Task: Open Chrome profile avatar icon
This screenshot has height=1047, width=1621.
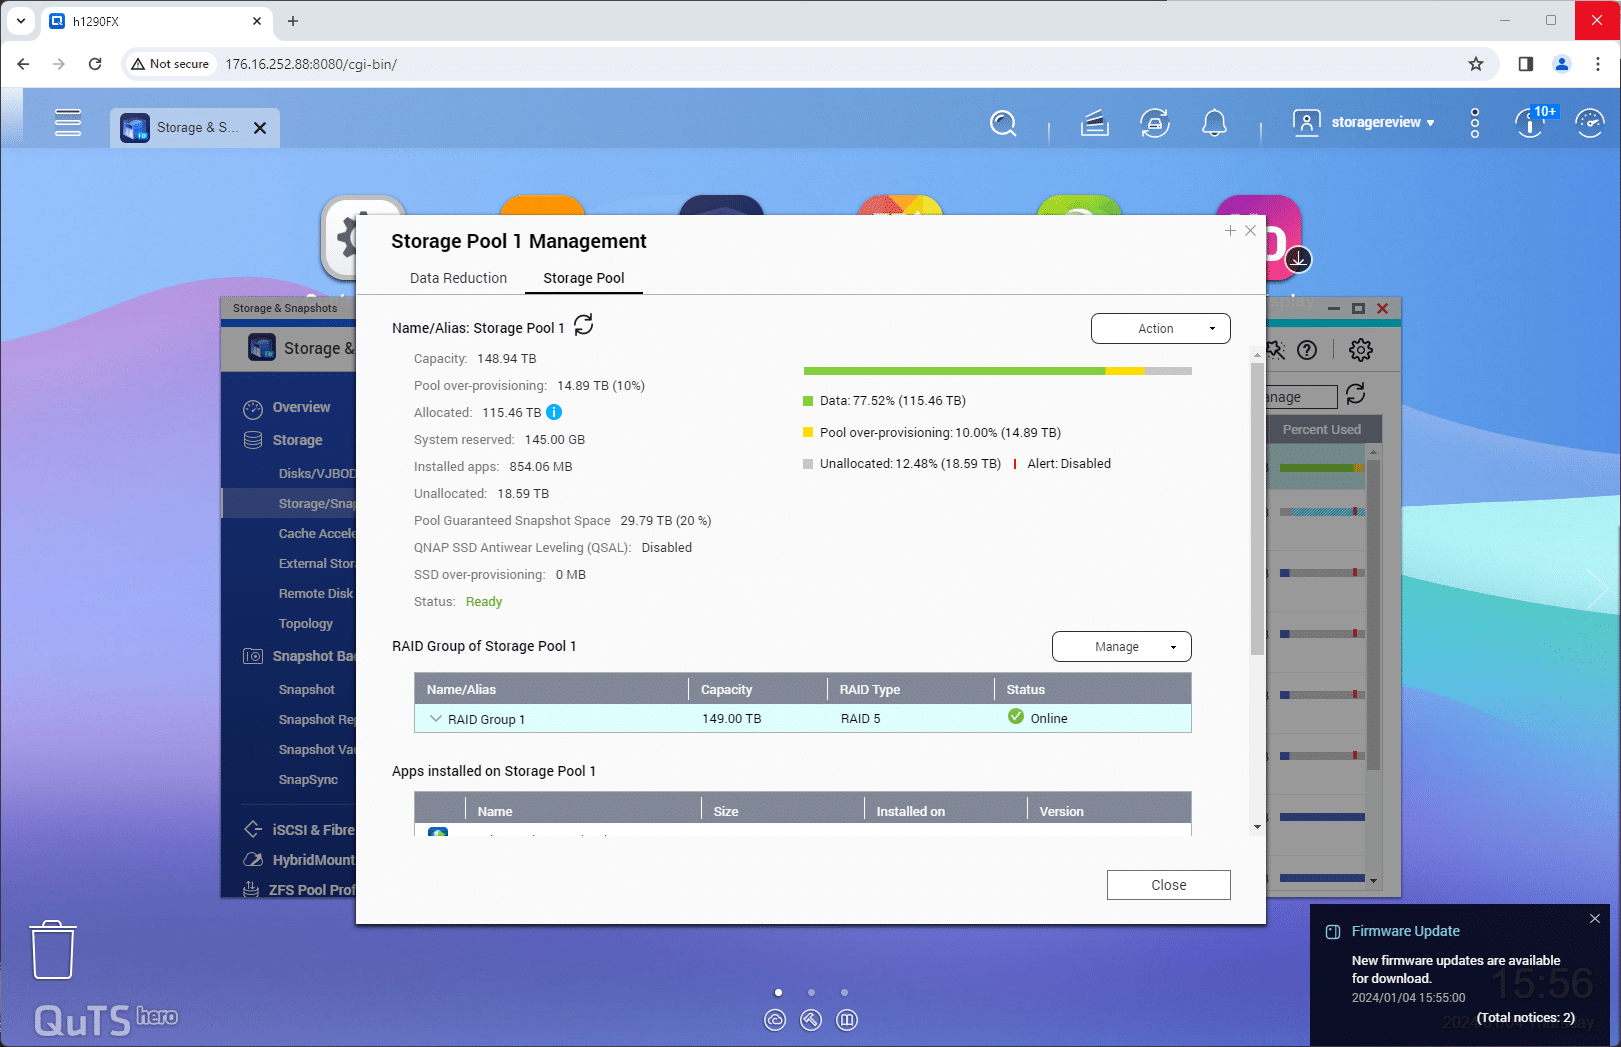Action: pos(1562,64)
